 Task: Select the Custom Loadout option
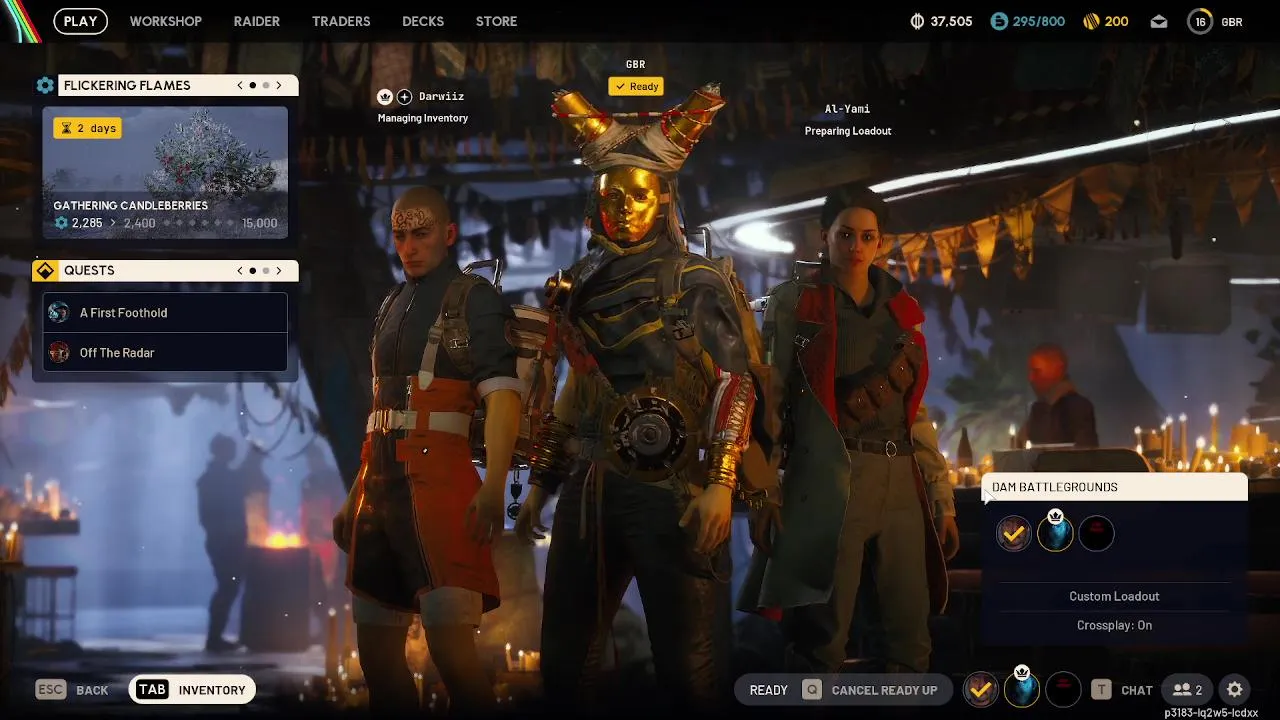[x=1114, y=596]
